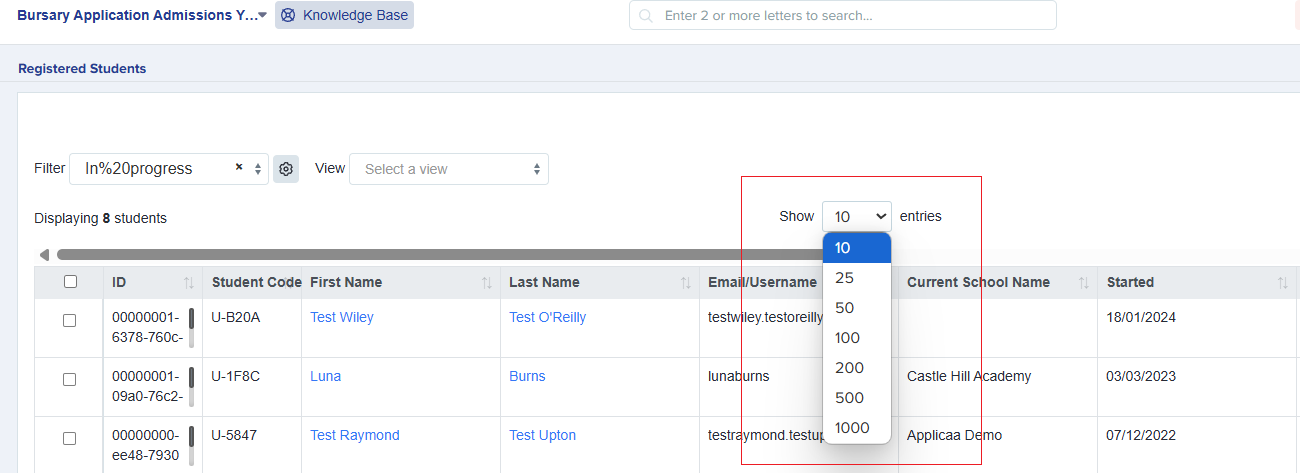Clear the In%20progress filter with the x
This screenshot has height=473, width=1300.
pyautogui.click(x=239, y=167)
